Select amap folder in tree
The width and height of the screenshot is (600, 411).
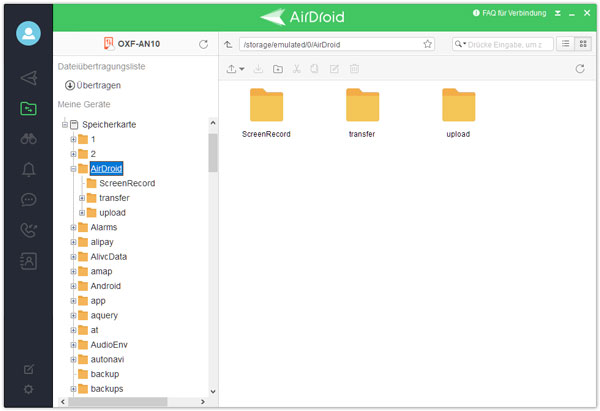point(101,271)
